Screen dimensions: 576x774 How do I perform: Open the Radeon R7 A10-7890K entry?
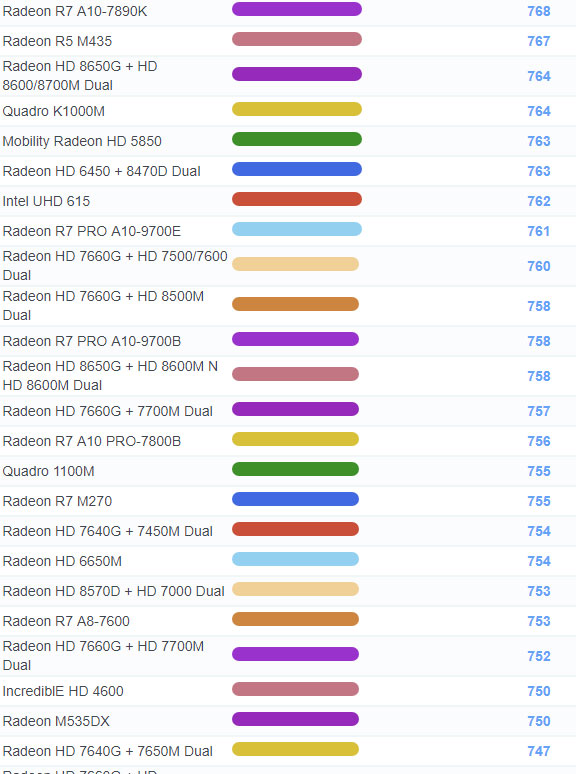75,11
